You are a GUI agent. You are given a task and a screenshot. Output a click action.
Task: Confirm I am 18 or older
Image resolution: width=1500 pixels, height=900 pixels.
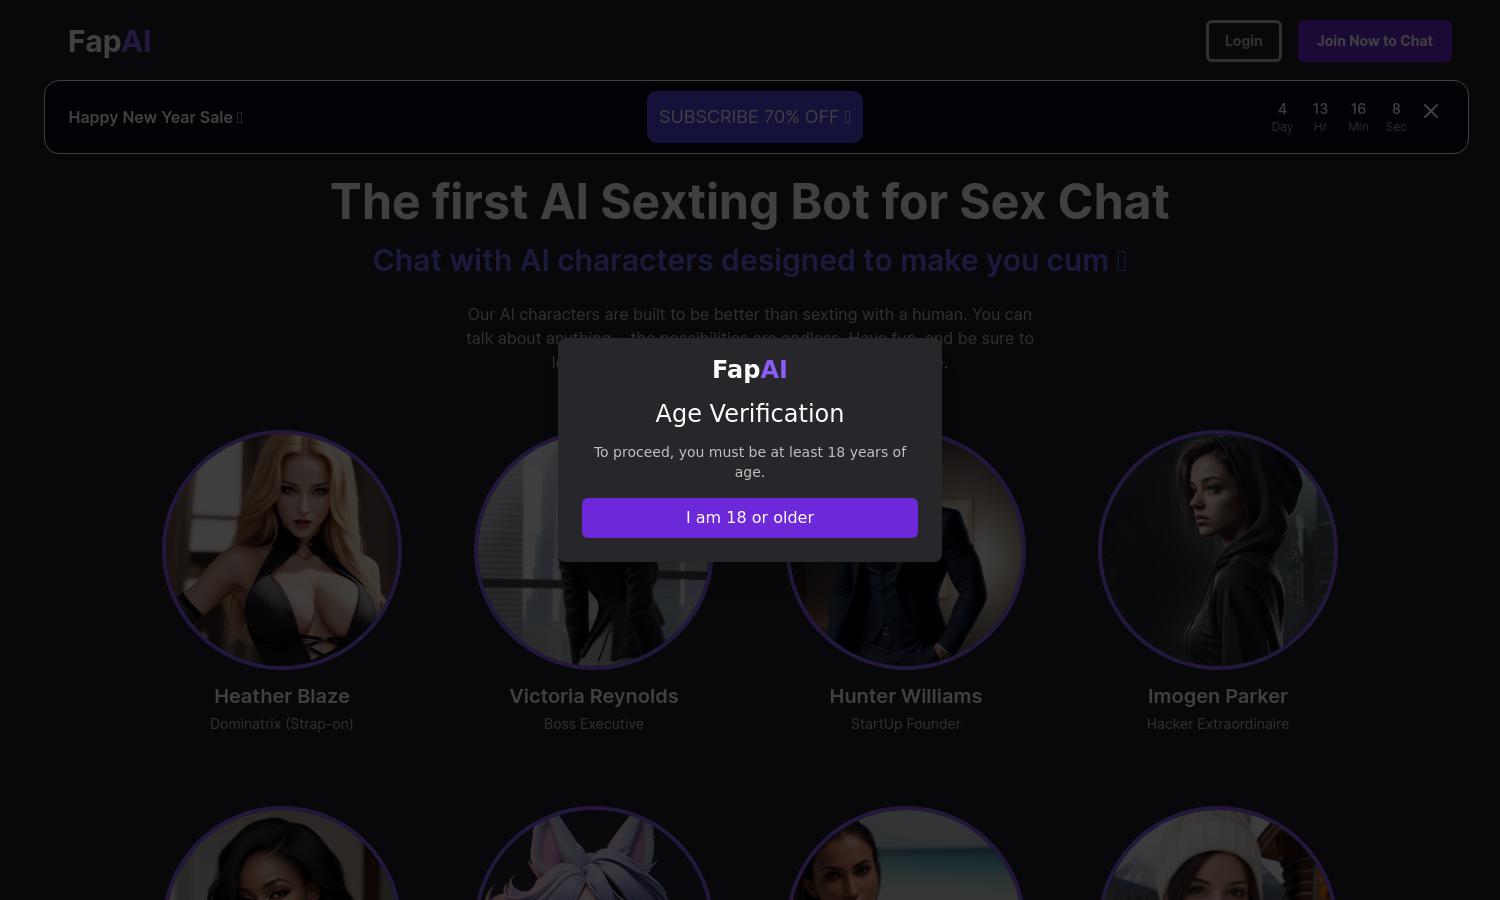tap(750, 518)
